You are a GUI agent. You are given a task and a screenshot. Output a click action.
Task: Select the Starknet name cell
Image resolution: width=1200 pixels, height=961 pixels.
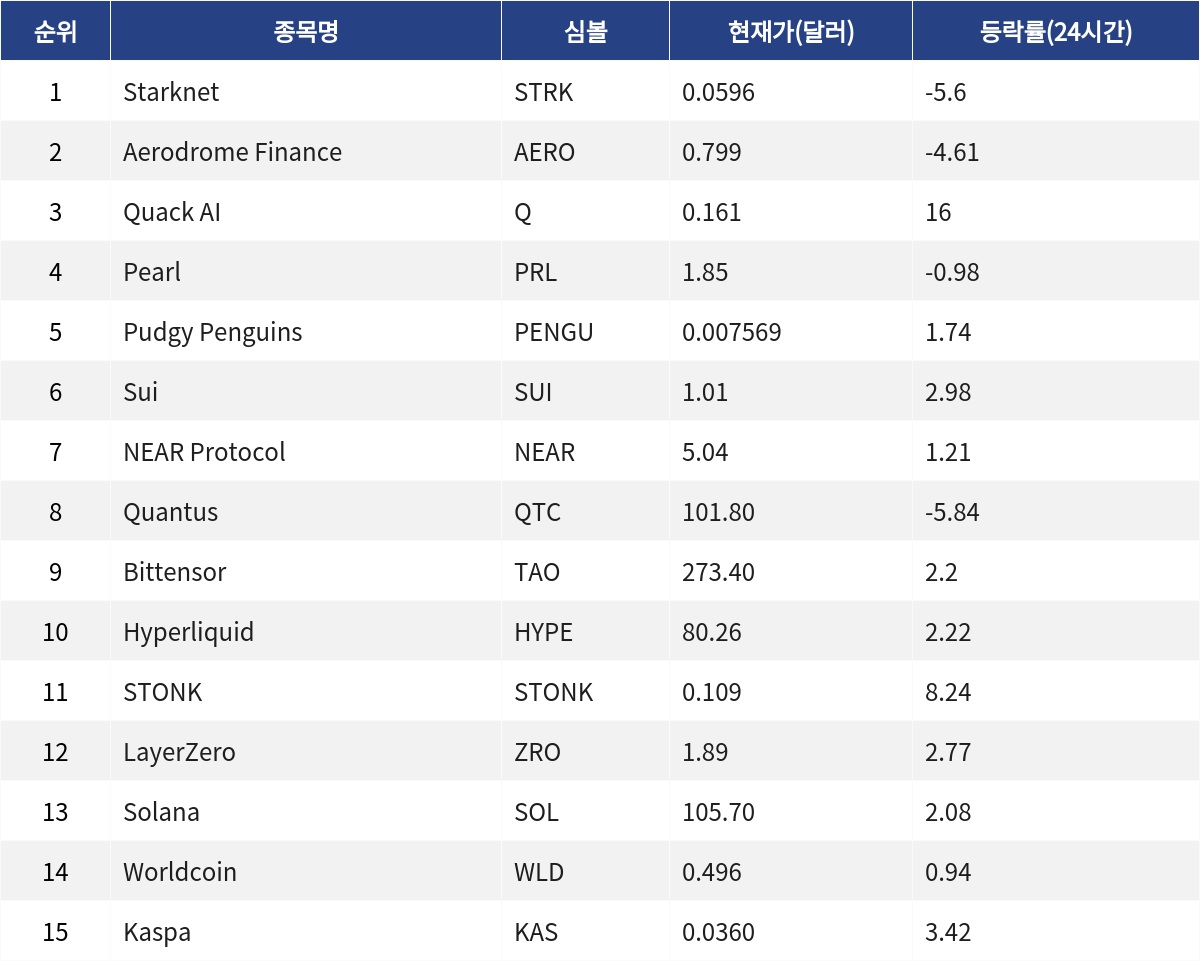(x=306, y=92)
